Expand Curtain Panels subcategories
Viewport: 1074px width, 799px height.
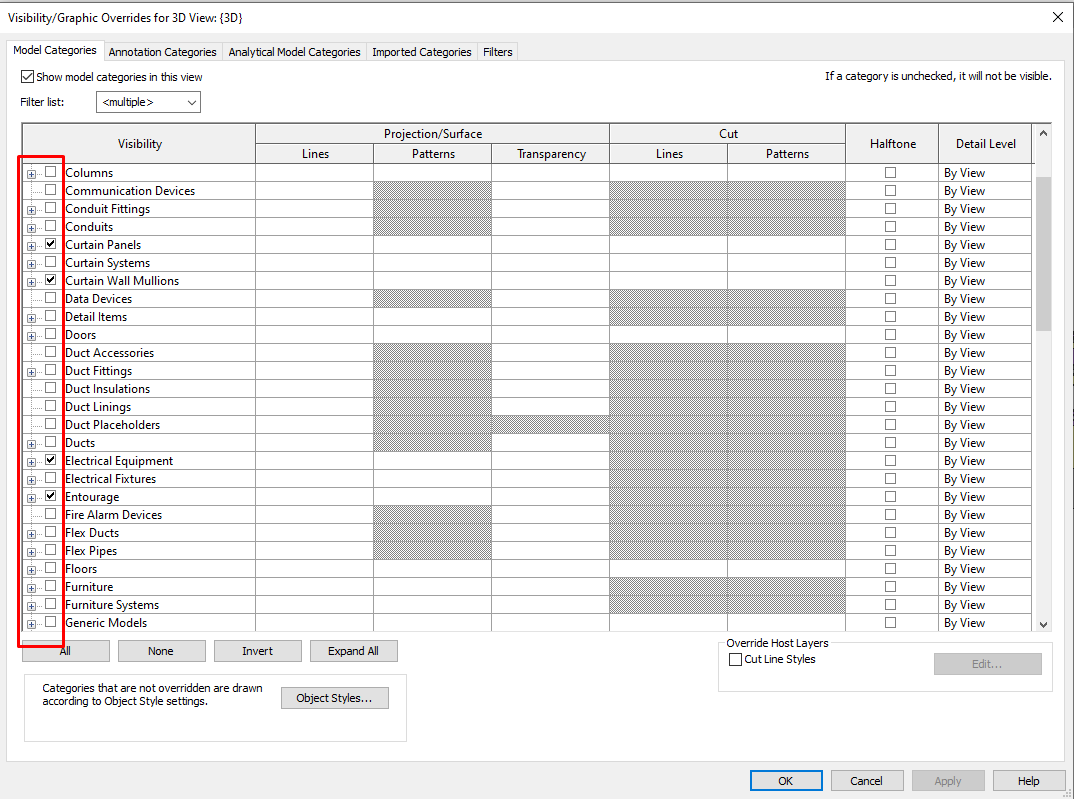coord(32,246)
